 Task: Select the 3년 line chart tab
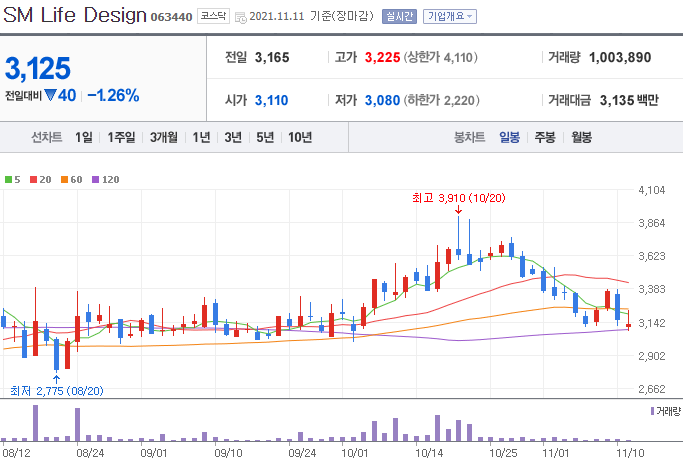coord(233,138)
